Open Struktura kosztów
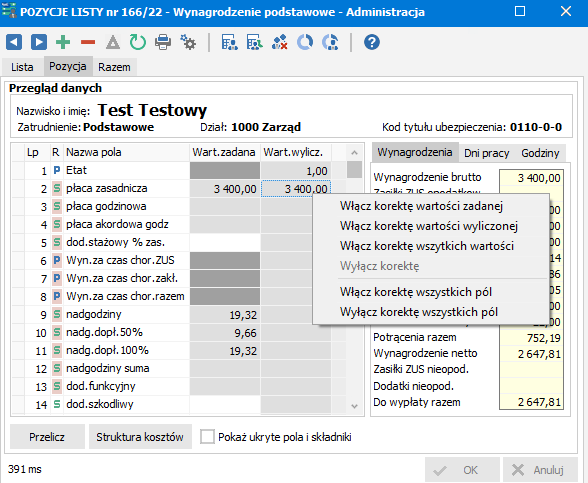Screen dimensions: 588x483 coord(140,437)
